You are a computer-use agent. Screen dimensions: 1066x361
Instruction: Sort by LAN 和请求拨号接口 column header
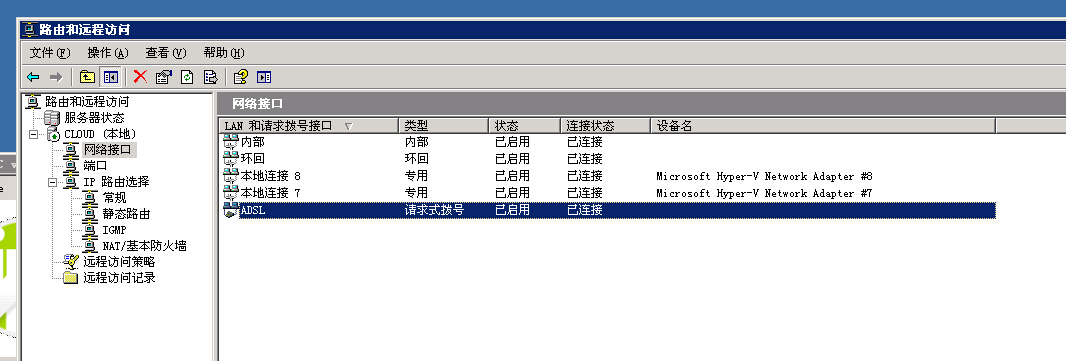tap(309, 126)
